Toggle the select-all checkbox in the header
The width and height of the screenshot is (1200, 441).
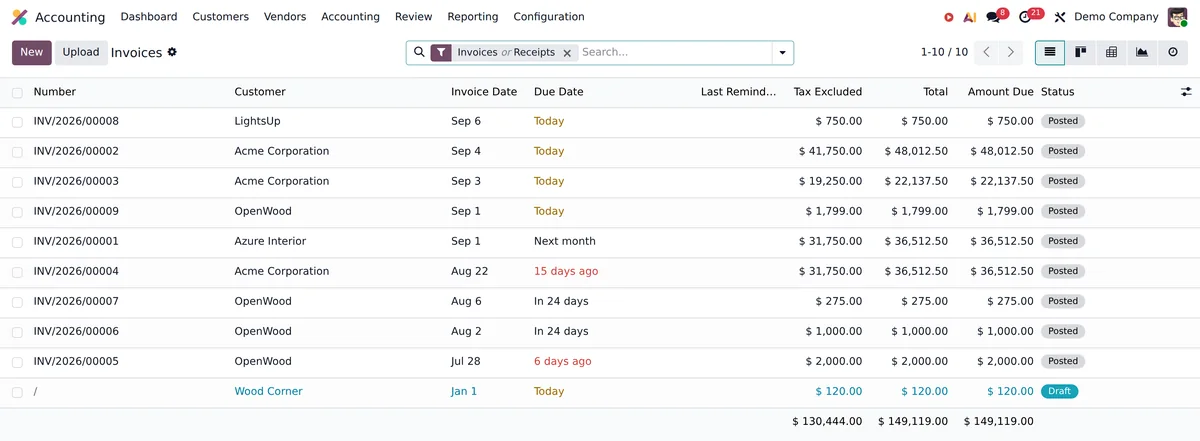point(17,93)
